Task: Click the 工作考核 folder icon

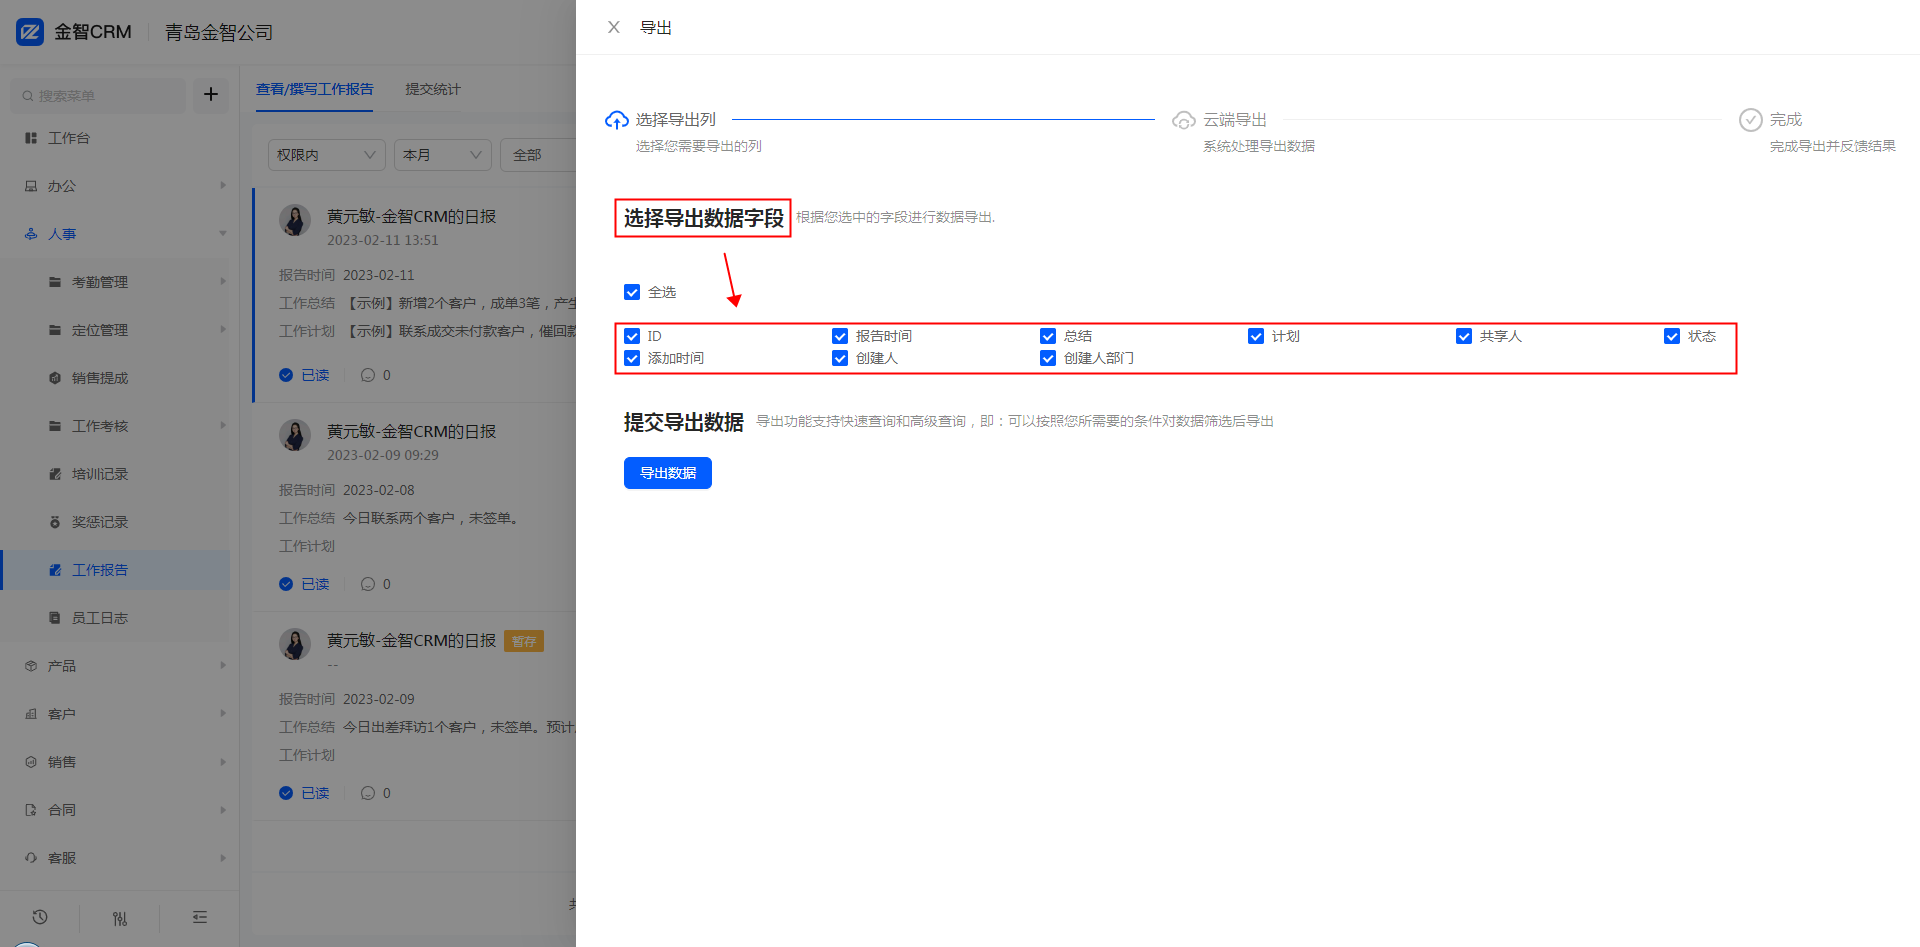Action: [x=55, y=426]
